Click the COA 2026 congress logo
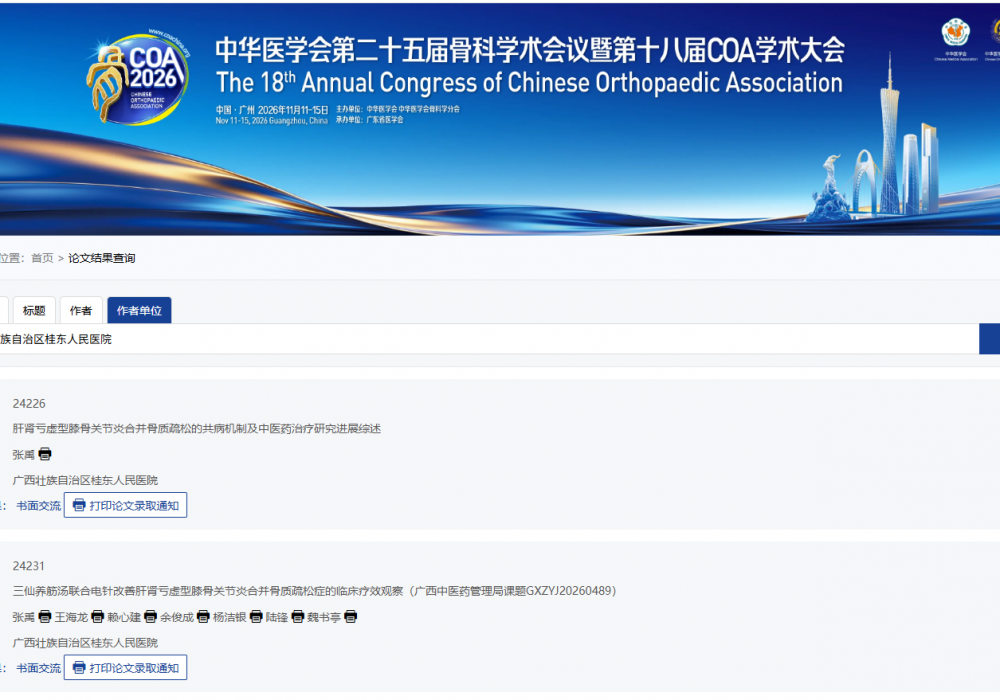Viewport: 1000px width, 700px height. [x=138, y=77]
